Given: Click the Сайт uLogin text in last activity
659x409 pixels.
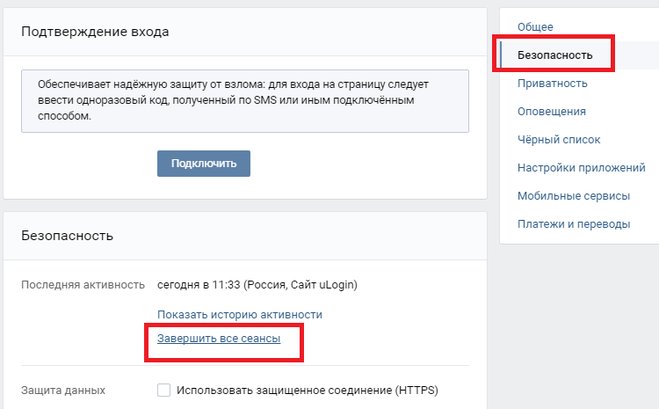Looking at the screenshot, I should pyautogui.click(x=324, y=285).
